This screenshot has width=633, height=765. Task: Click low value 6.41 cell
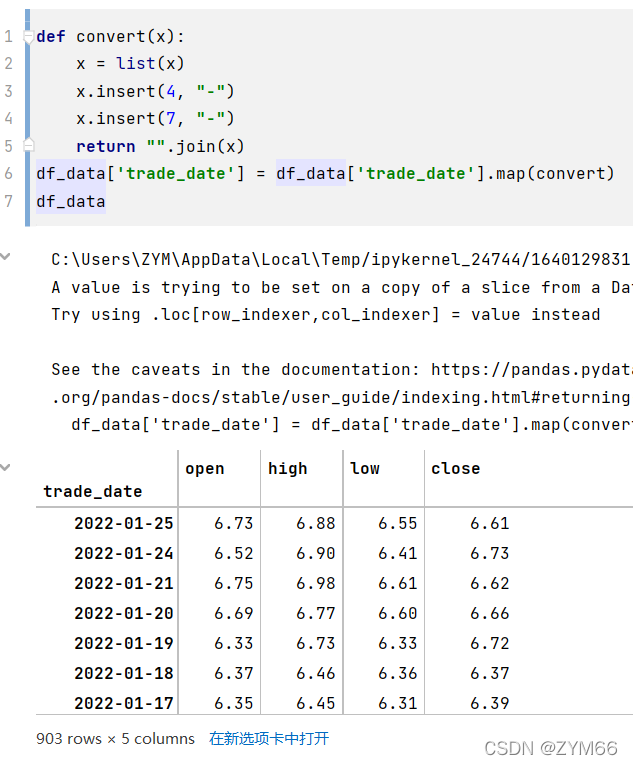coord(397,553)
